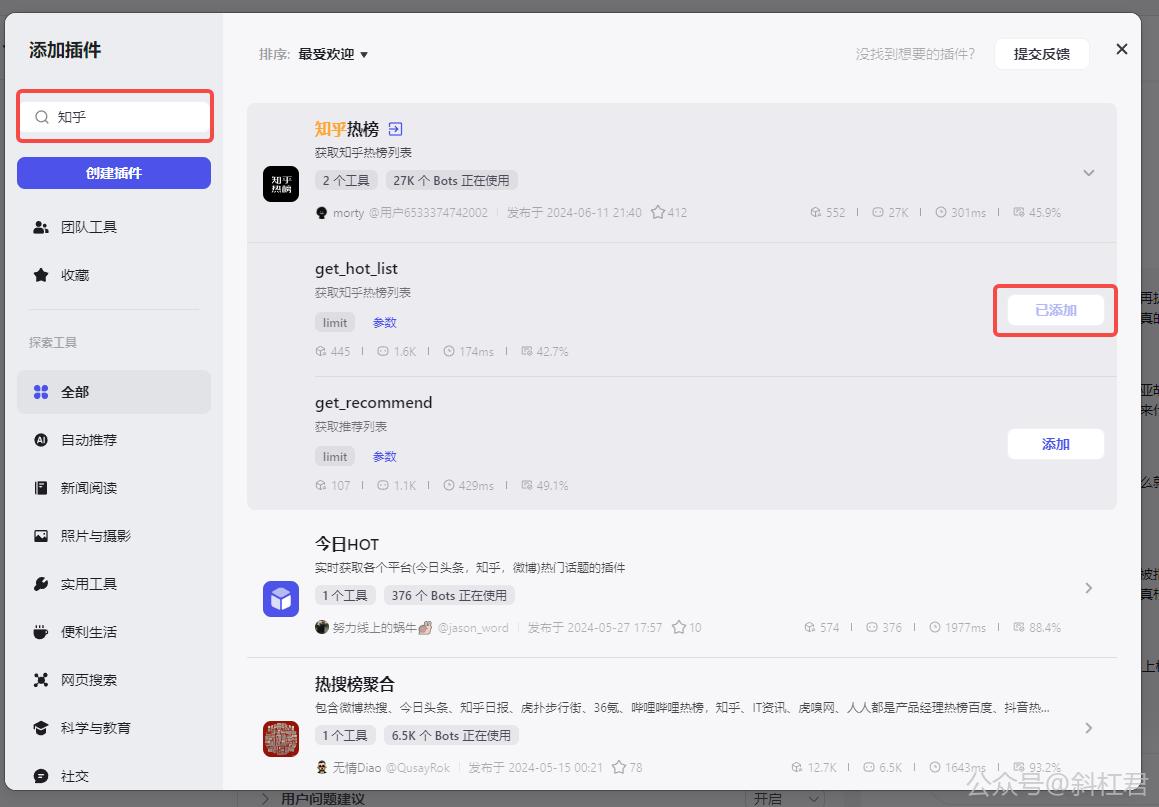
Task: Choose the 照片与摄影 picture icon
Action: pyautogui.click(x=41, y=536)
